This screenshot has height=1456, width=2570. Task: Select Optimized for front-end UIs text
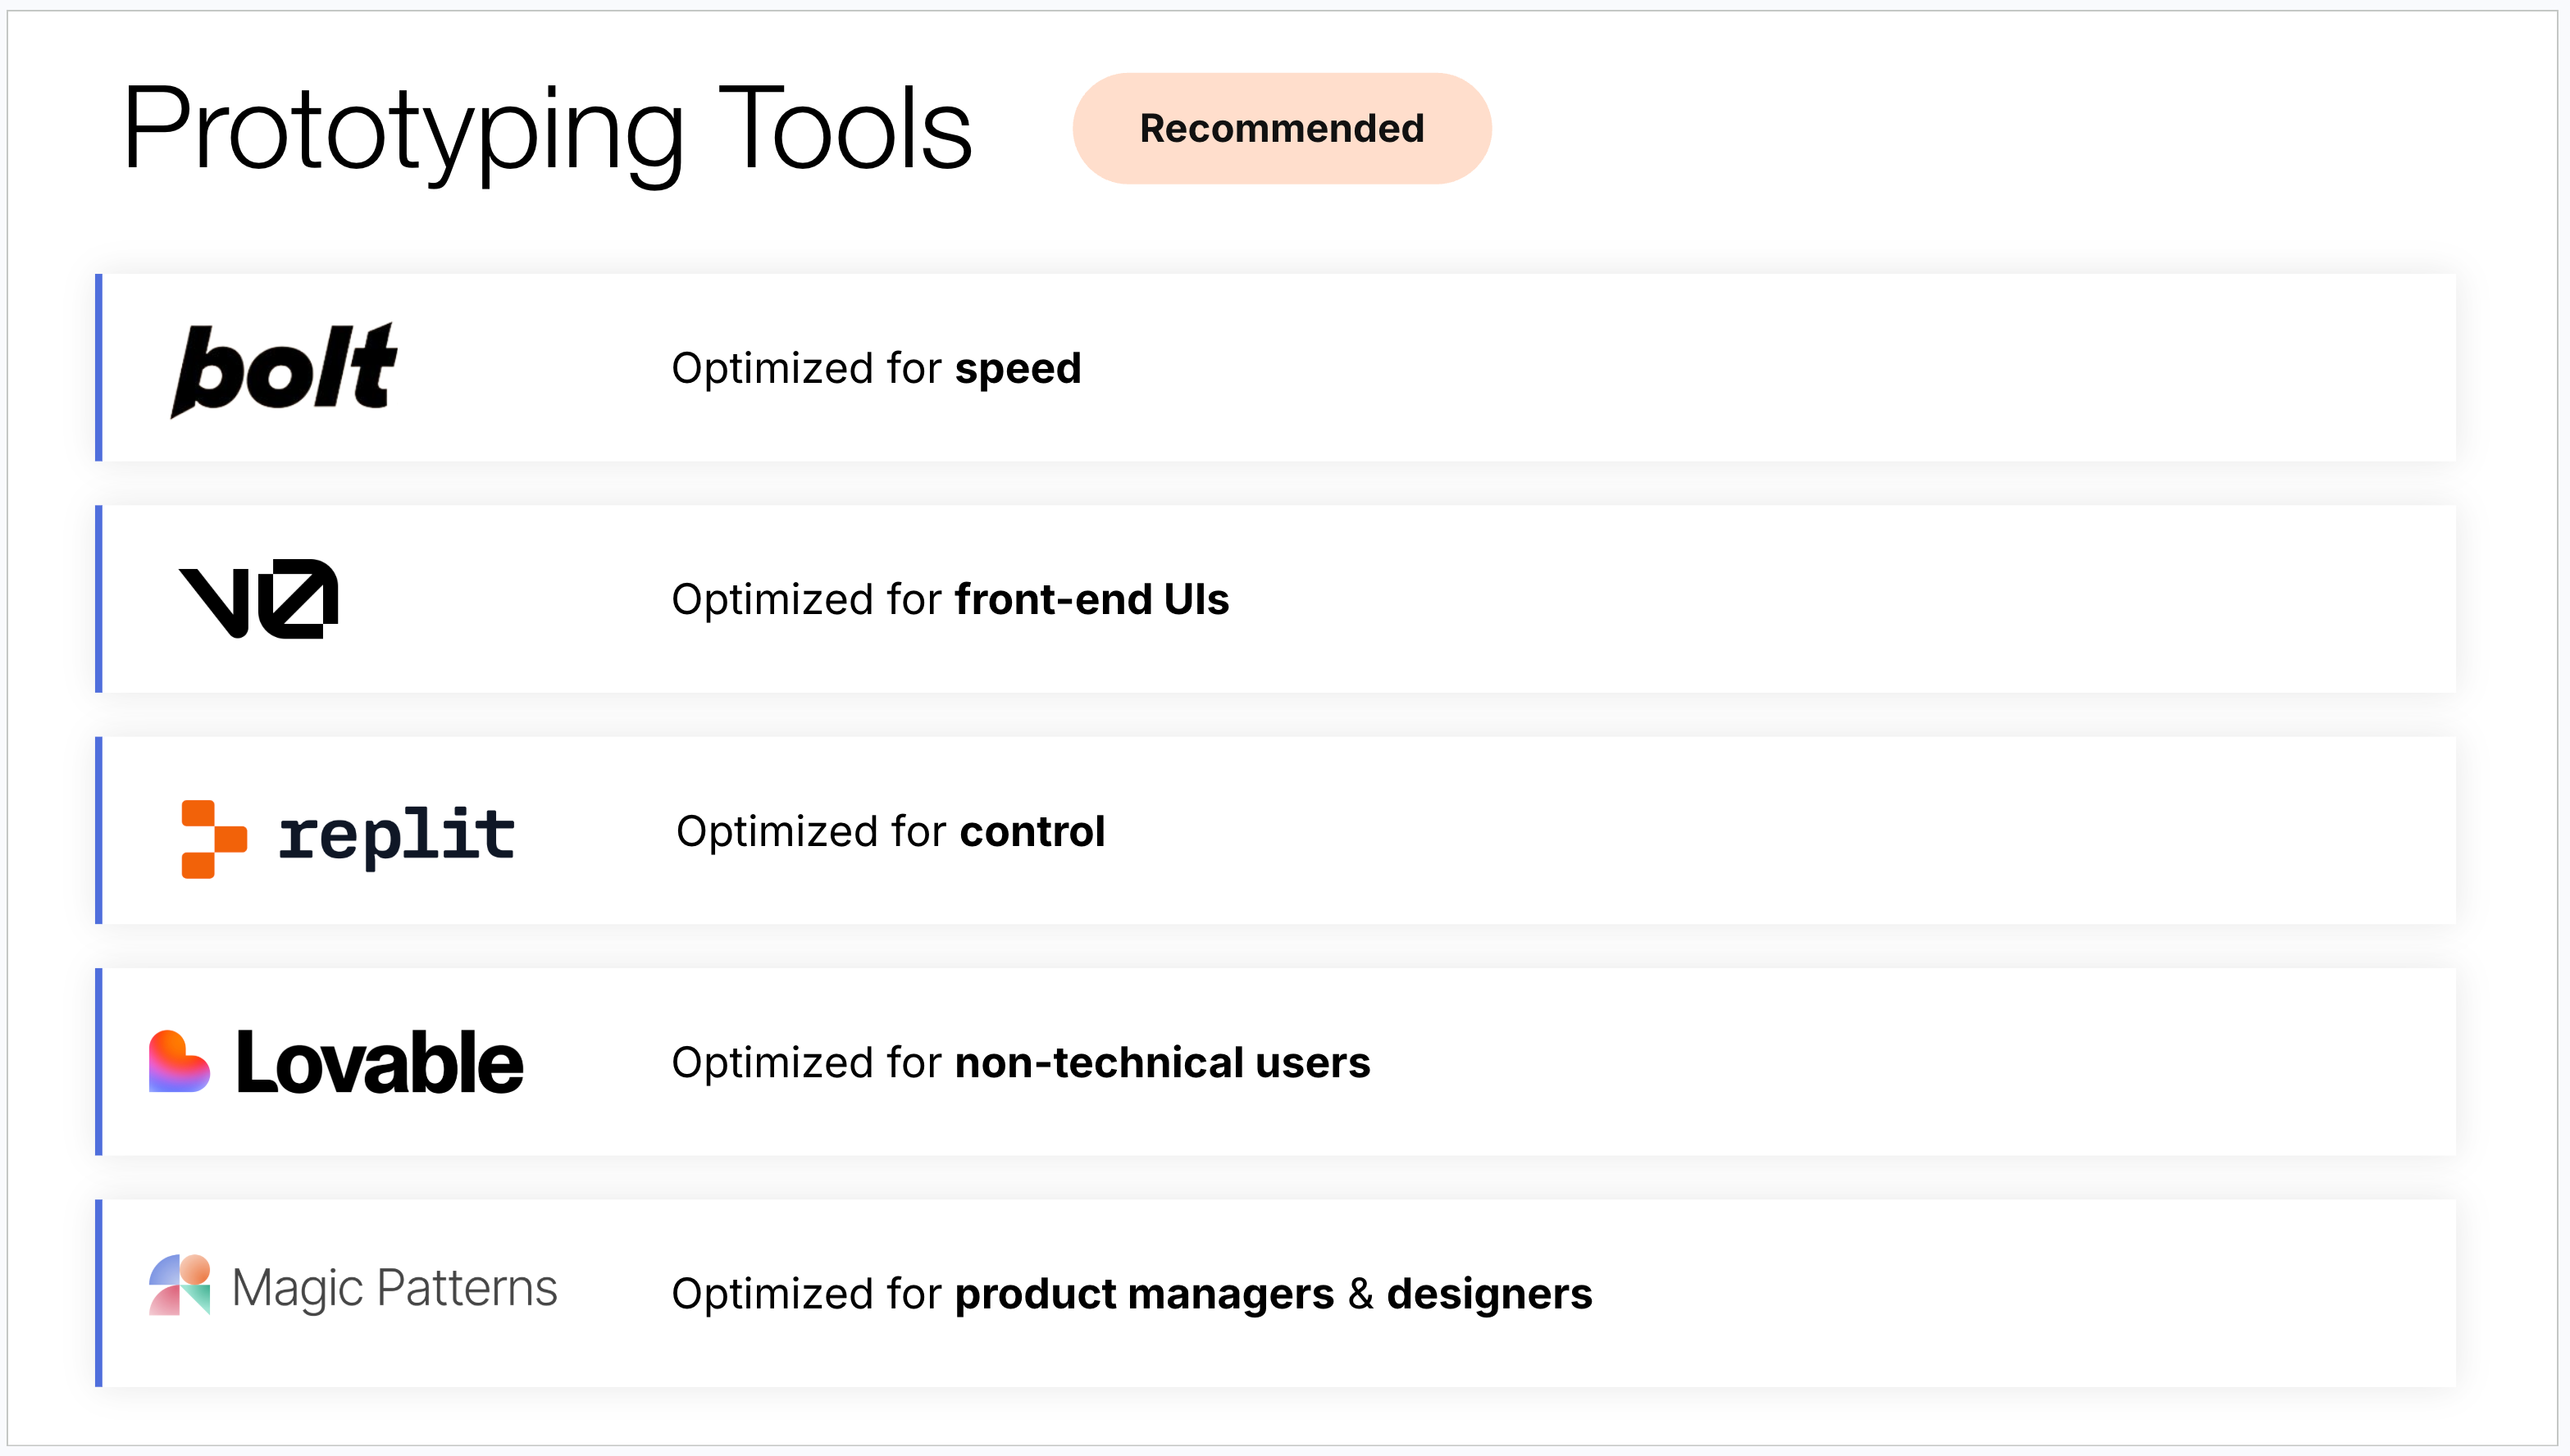coord(949,599)
